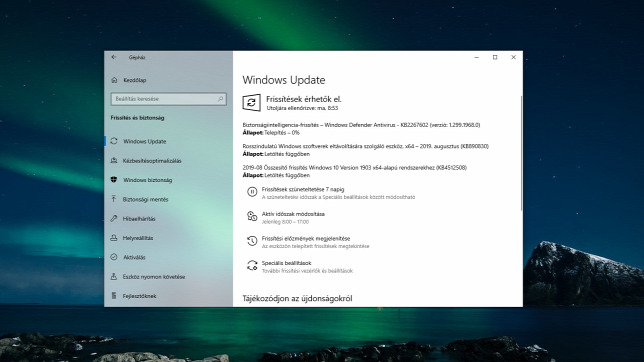Click the back arrow in Gépház header
Image resolution: width=644 pixels, height=362 pixels.
[x=114, y=57]
